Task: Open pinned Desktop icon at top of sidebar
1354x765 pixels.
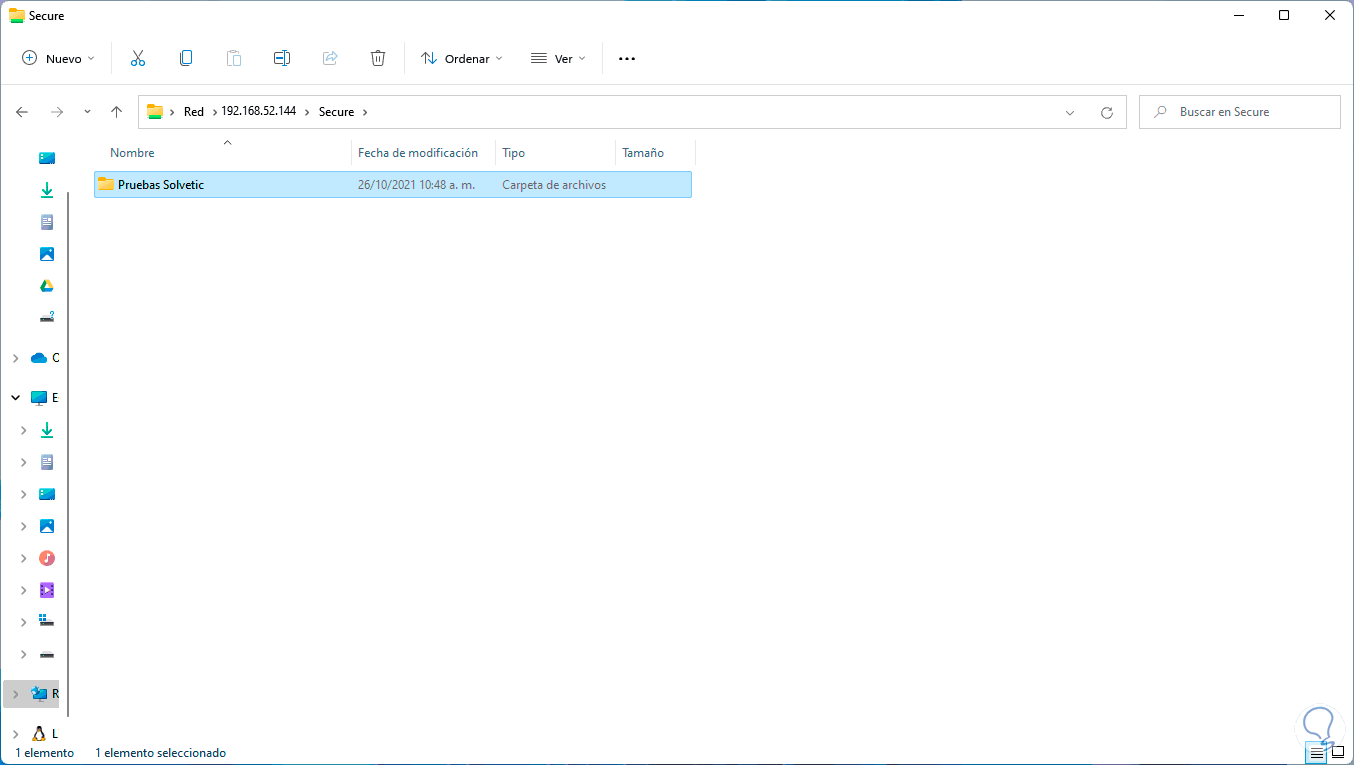Action: 46,158
